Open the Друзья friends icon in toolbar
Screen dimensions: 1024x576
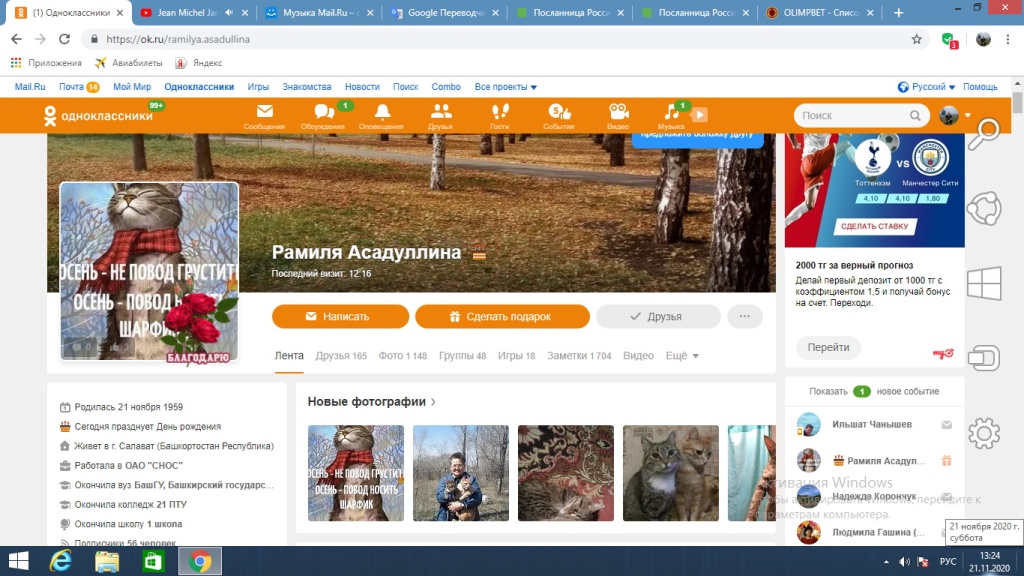[441, 116]
